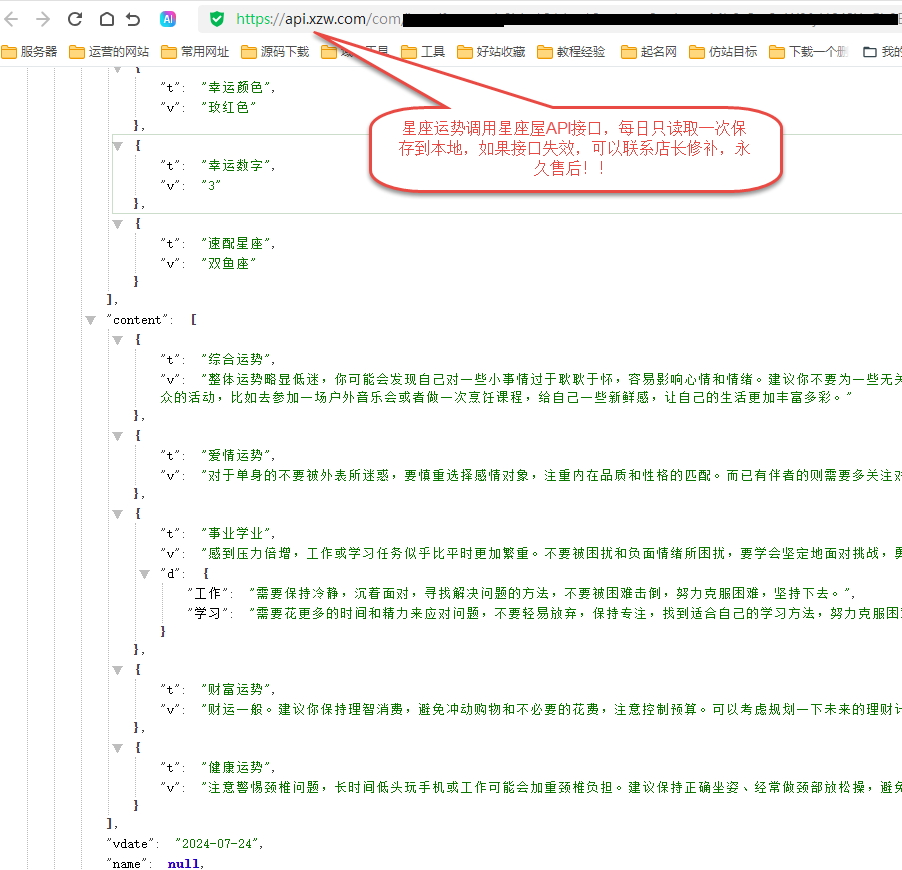Open the 教程经验 bookmark folder
Image resolution: width=902 pixels, height=870 pixels.
[x=571, y=52]
